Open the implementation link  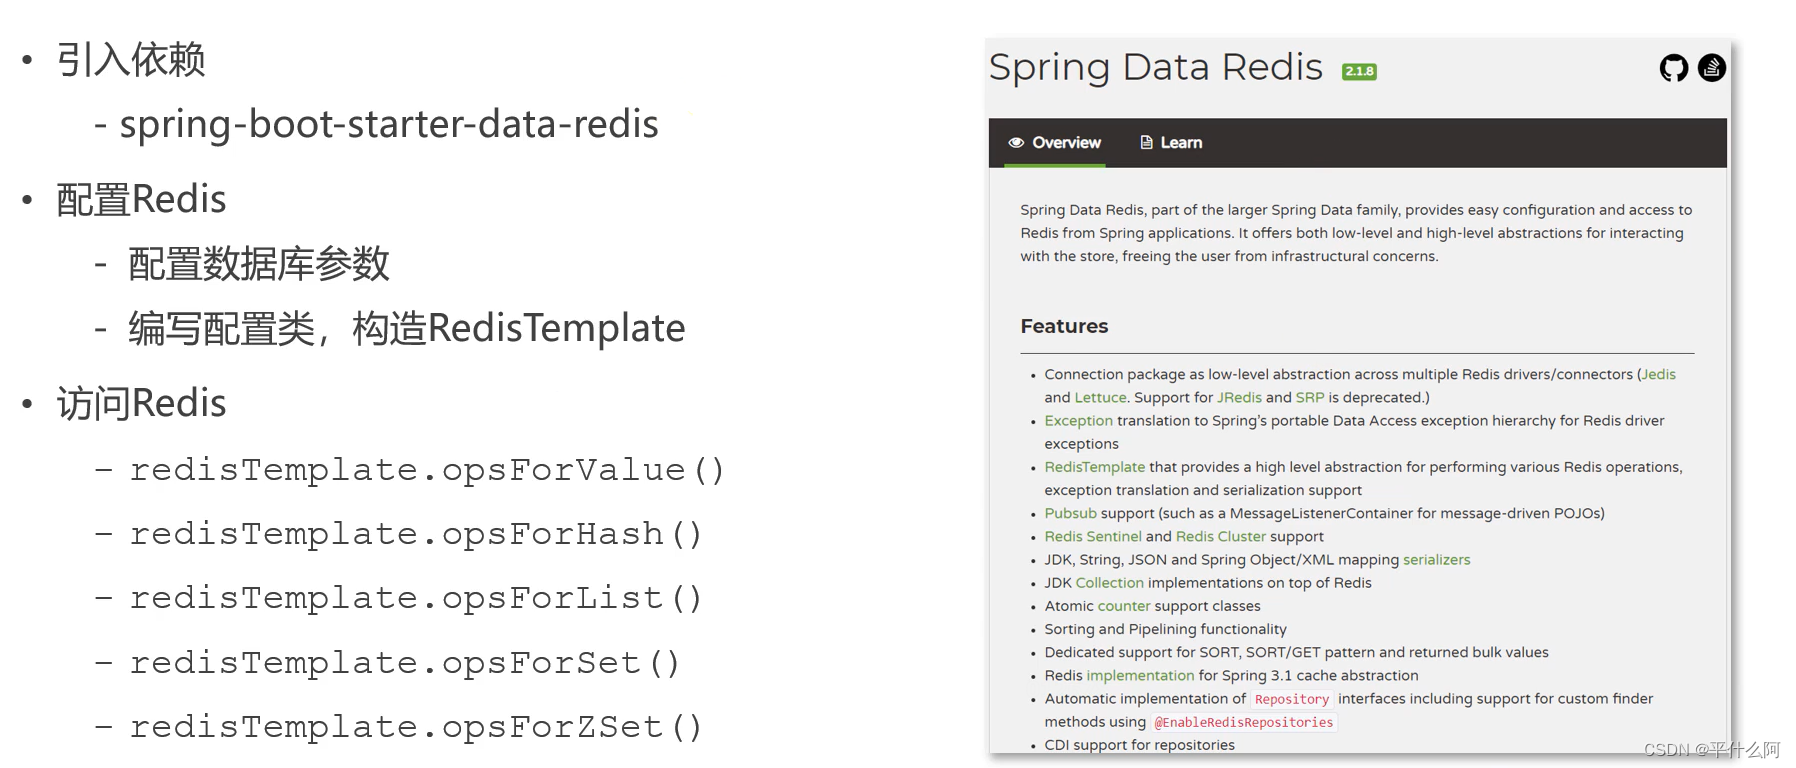point(1141,676)
